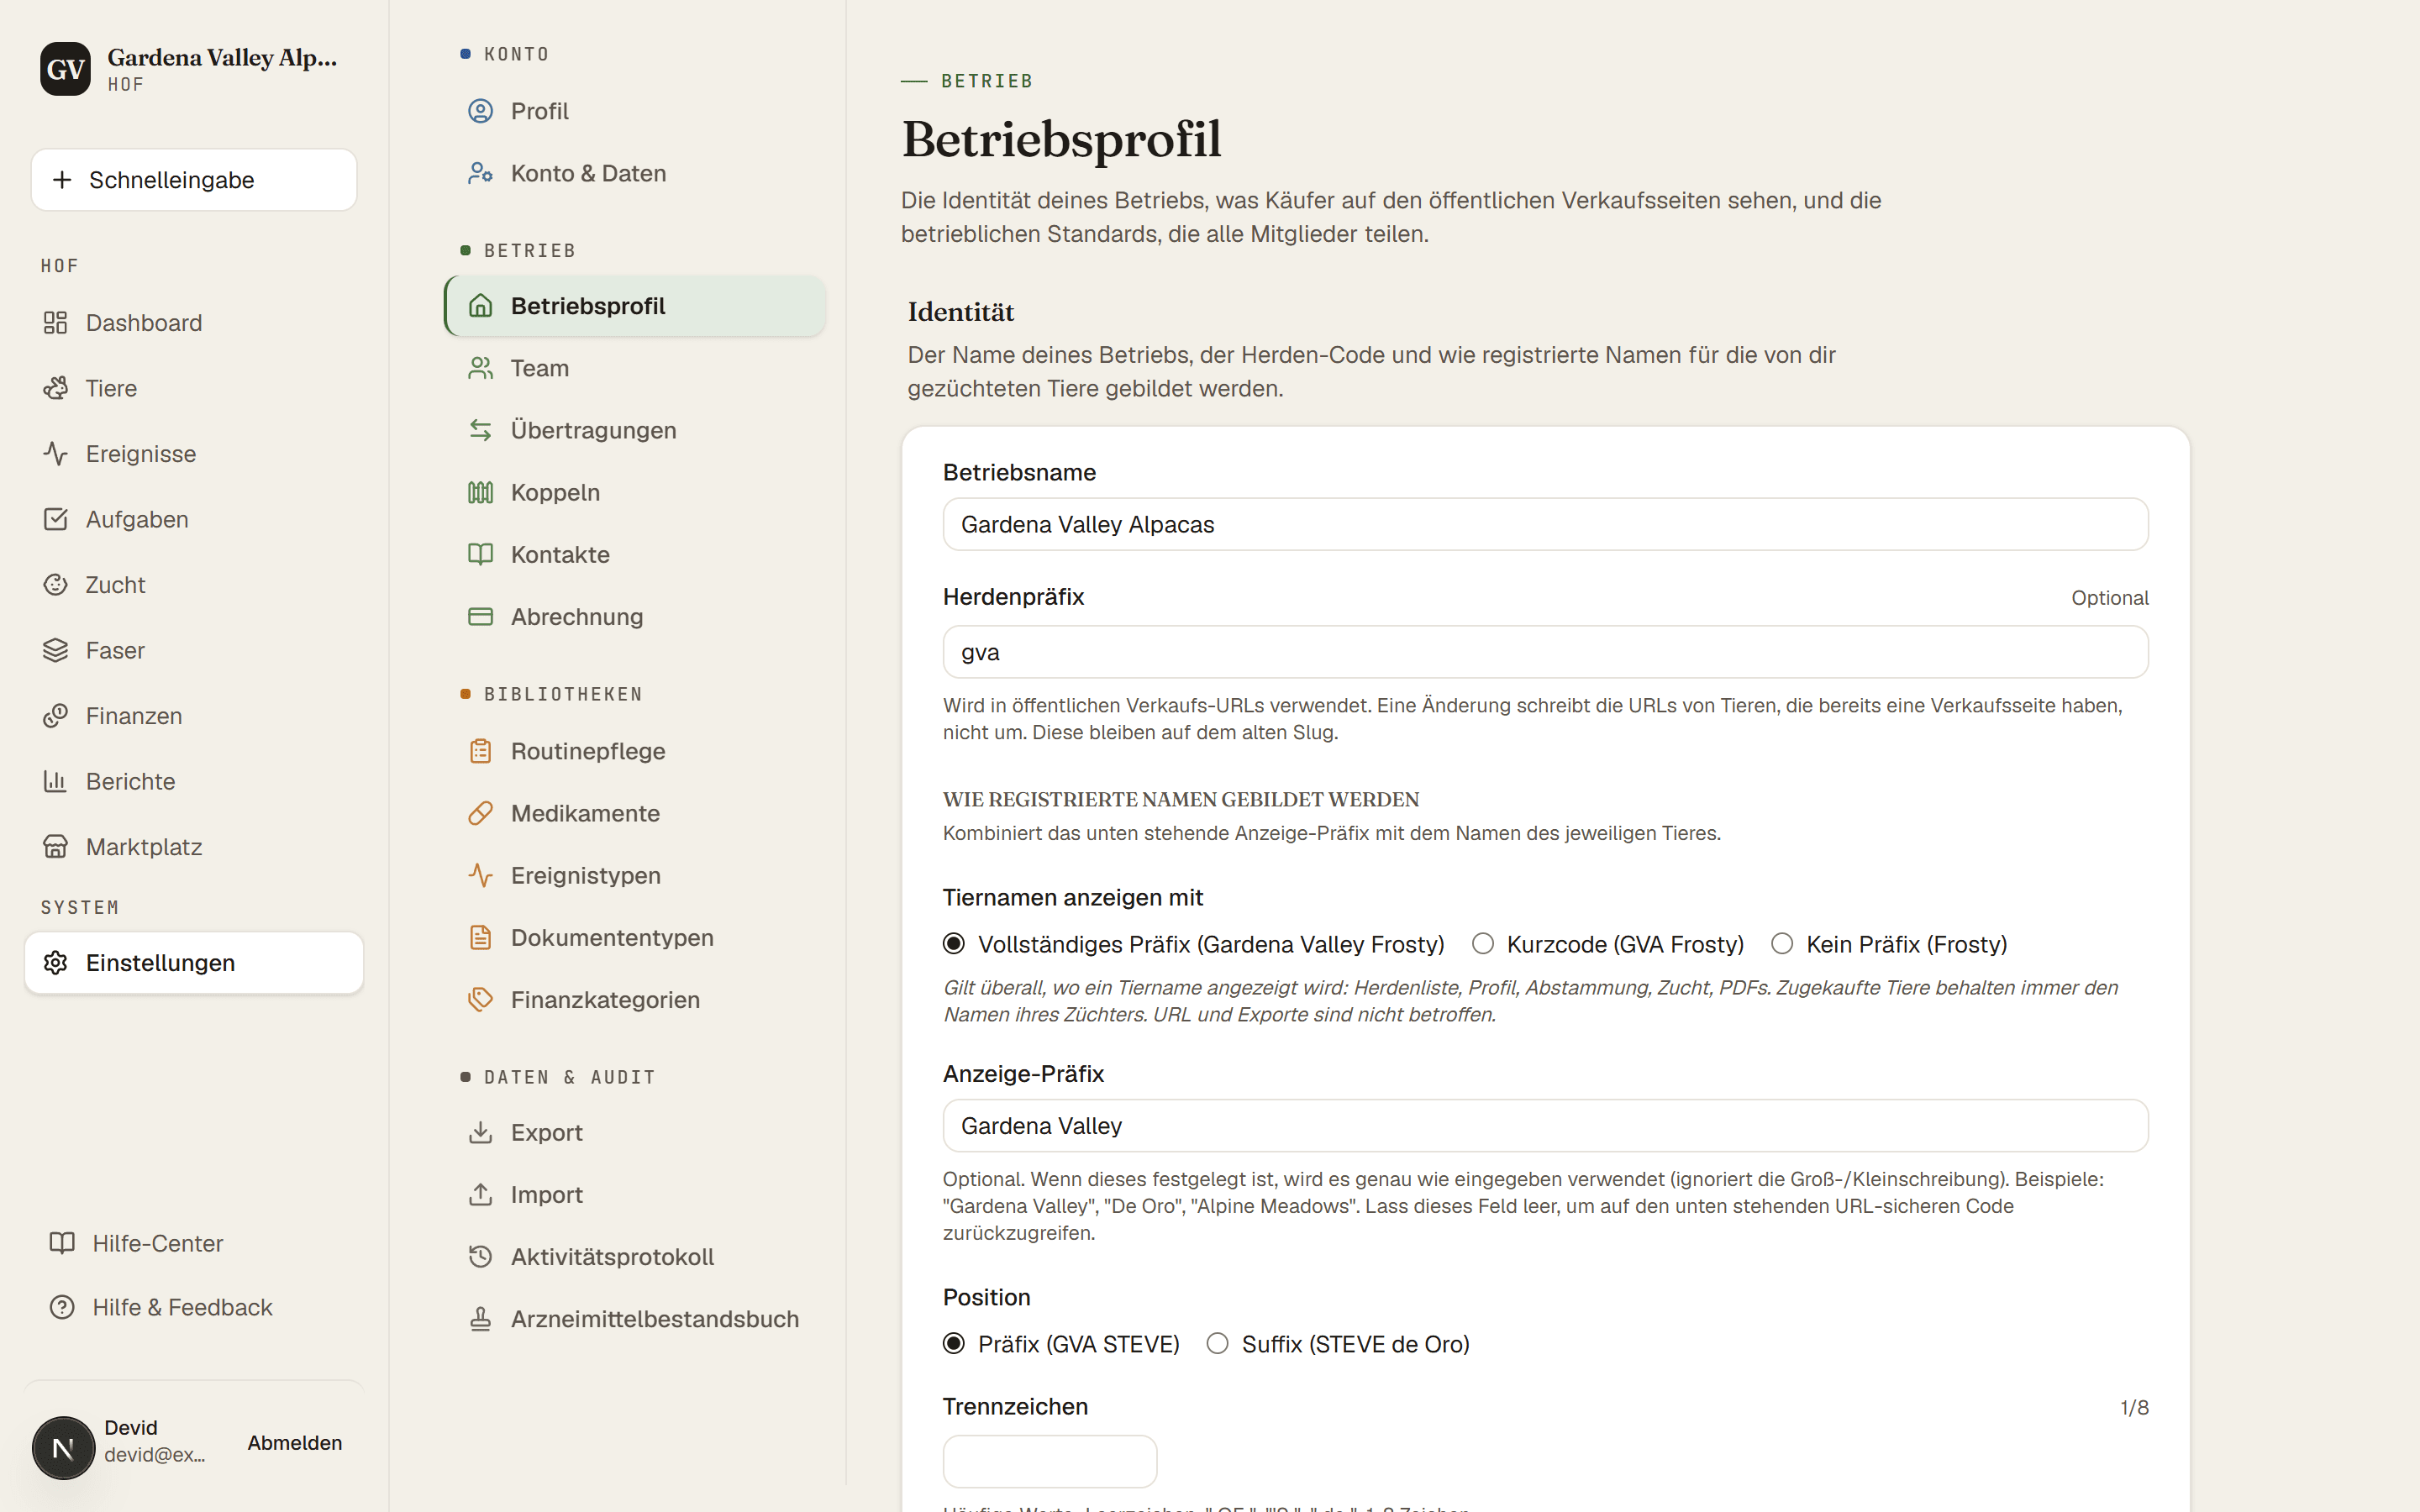The width and height of the screenshot is (2420, 1512).
Task: Click the Hilfe & Feedback question icon
Action: click(x=62, y=1307)
